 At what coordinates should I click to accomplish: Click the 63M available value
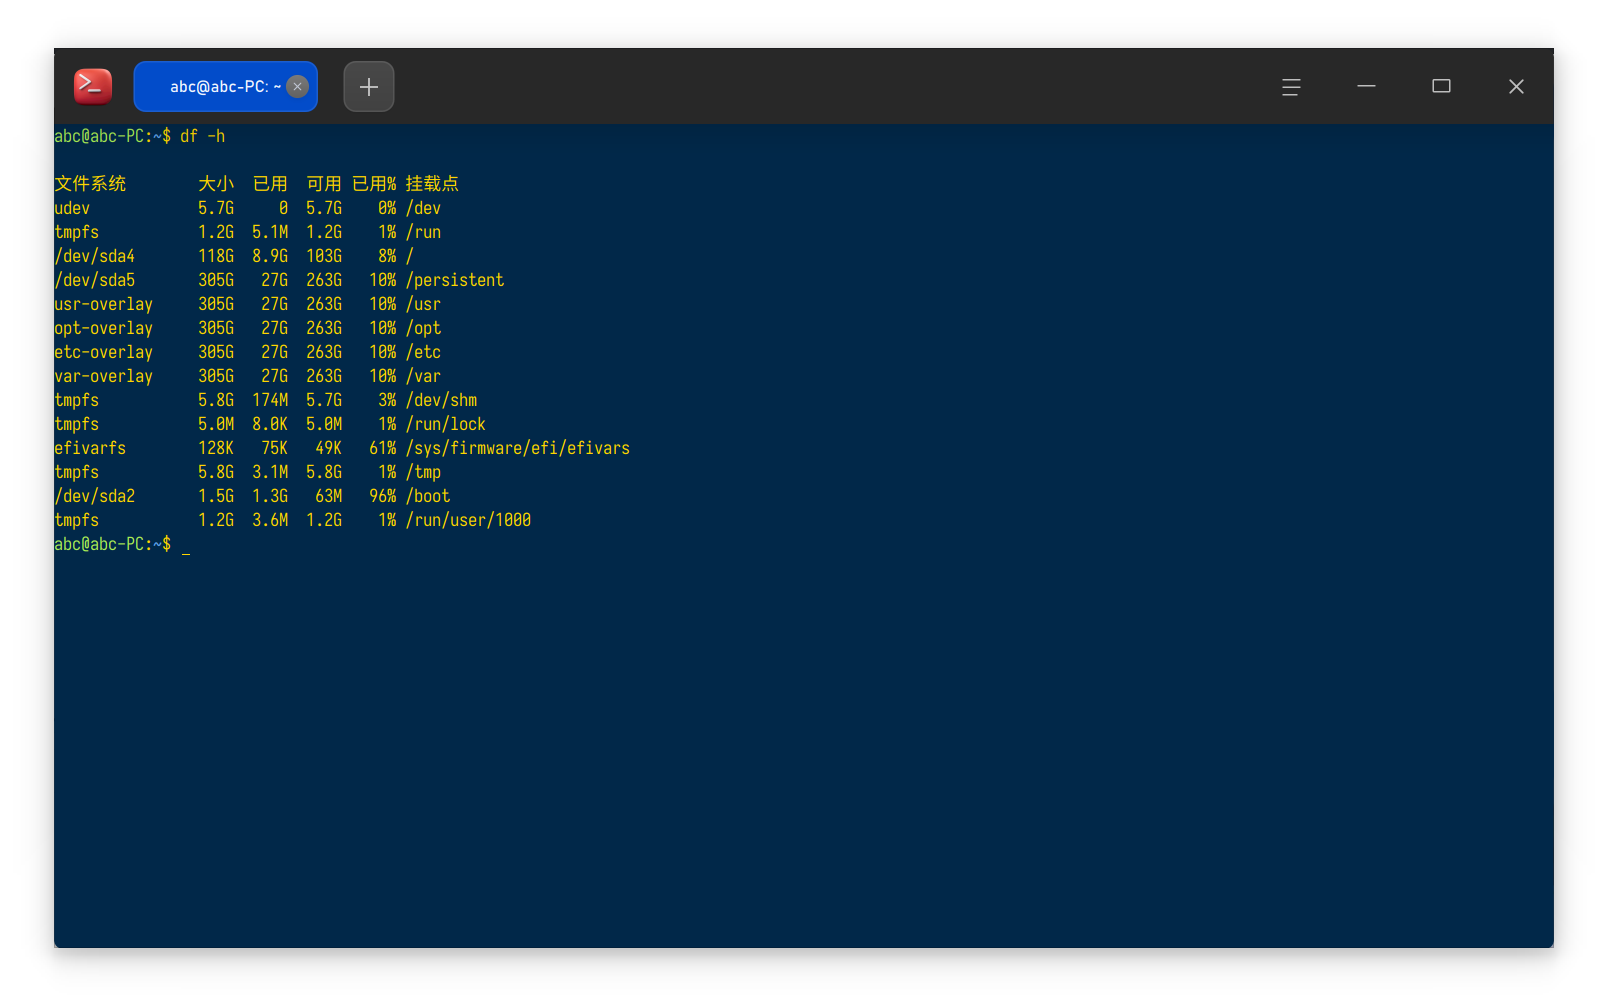coord(329,496)
